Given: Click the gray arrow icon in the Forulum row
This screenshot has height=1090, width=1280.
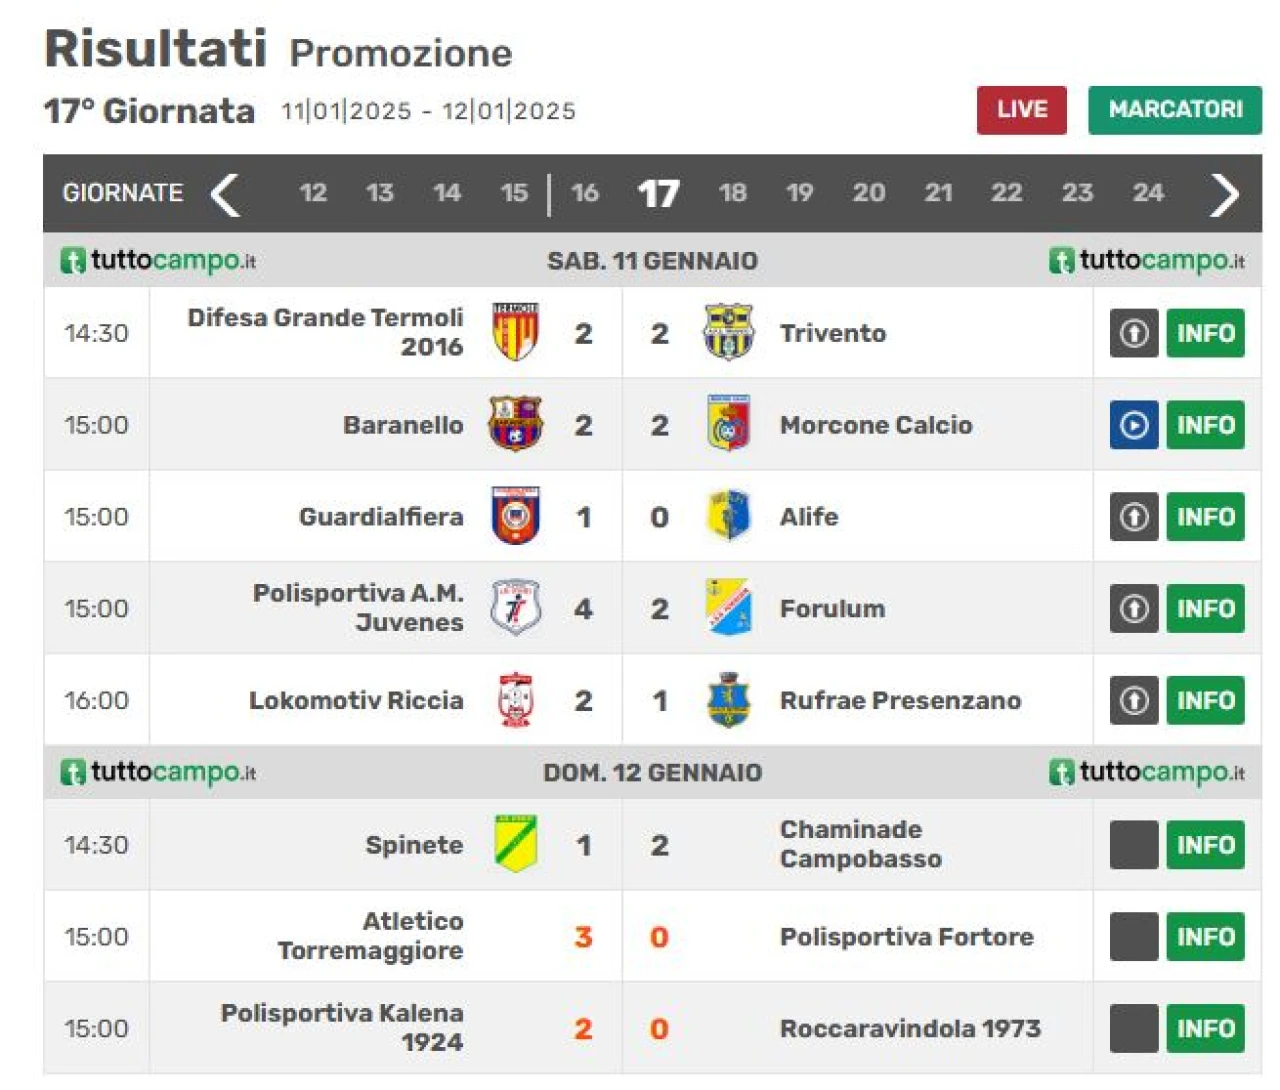Looking at the screenshot, I should [1134, 608].
